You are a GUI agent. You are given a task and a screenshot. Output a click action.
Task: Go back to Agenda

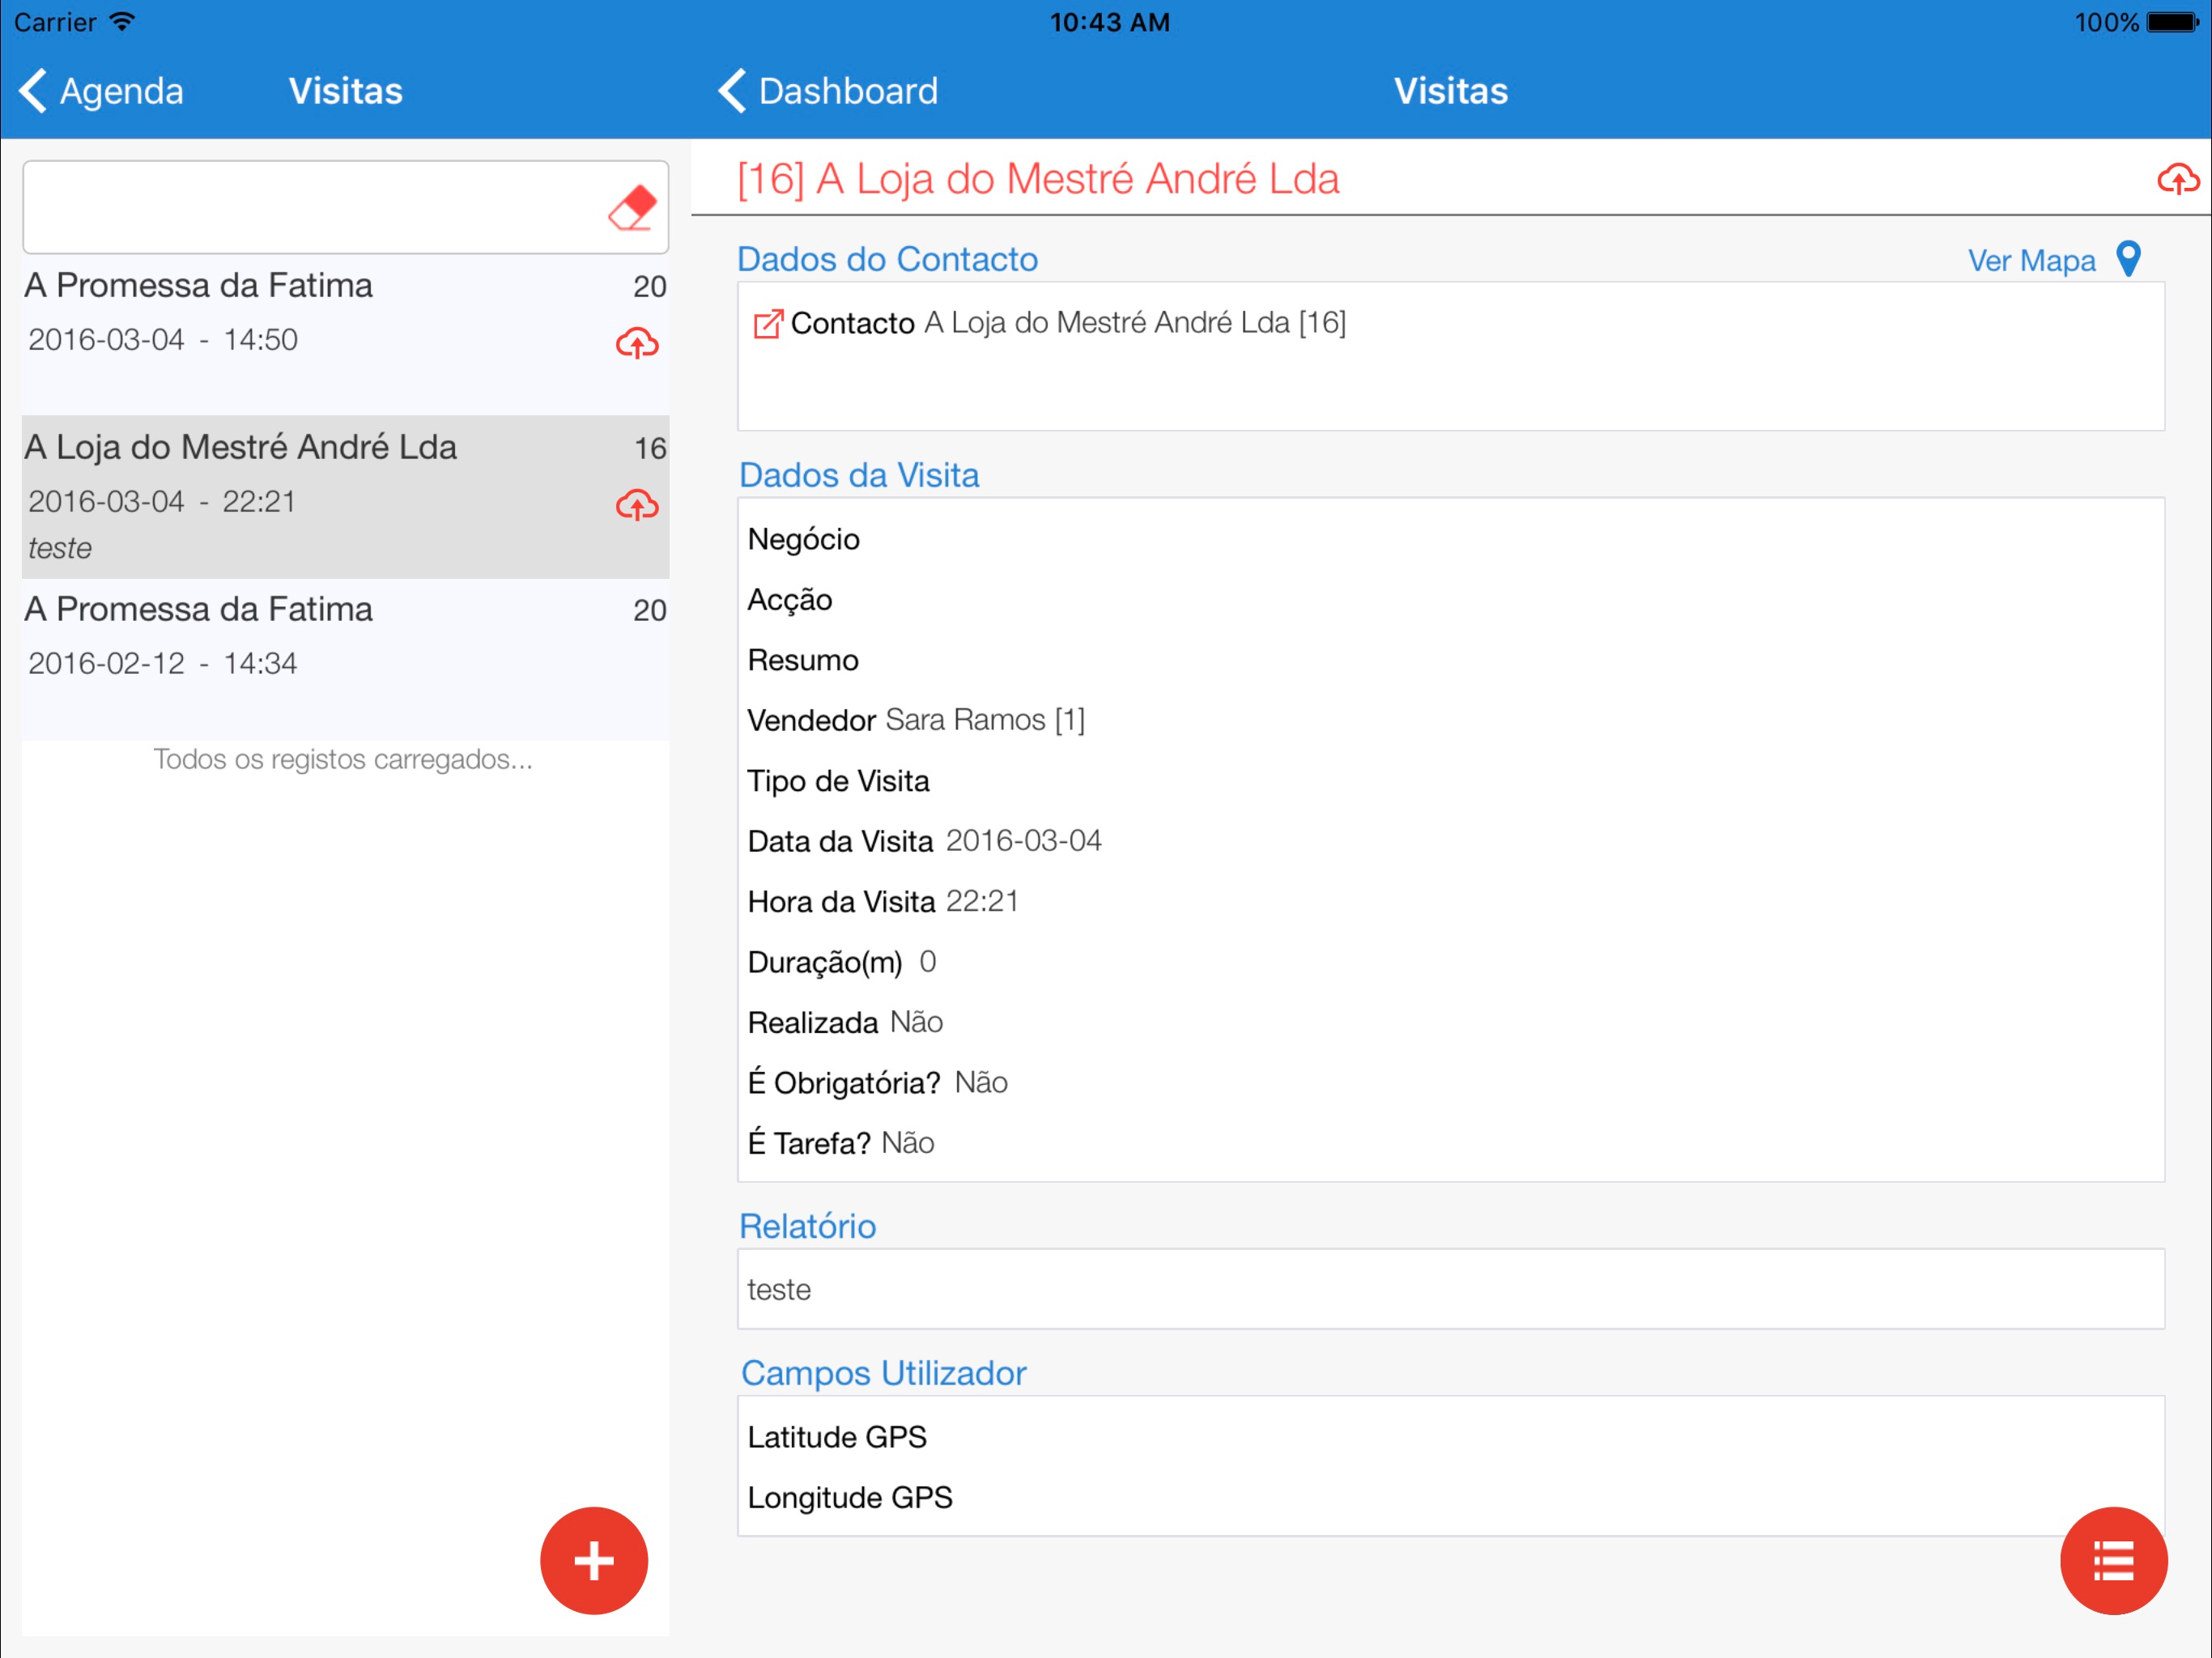(102, 91)
